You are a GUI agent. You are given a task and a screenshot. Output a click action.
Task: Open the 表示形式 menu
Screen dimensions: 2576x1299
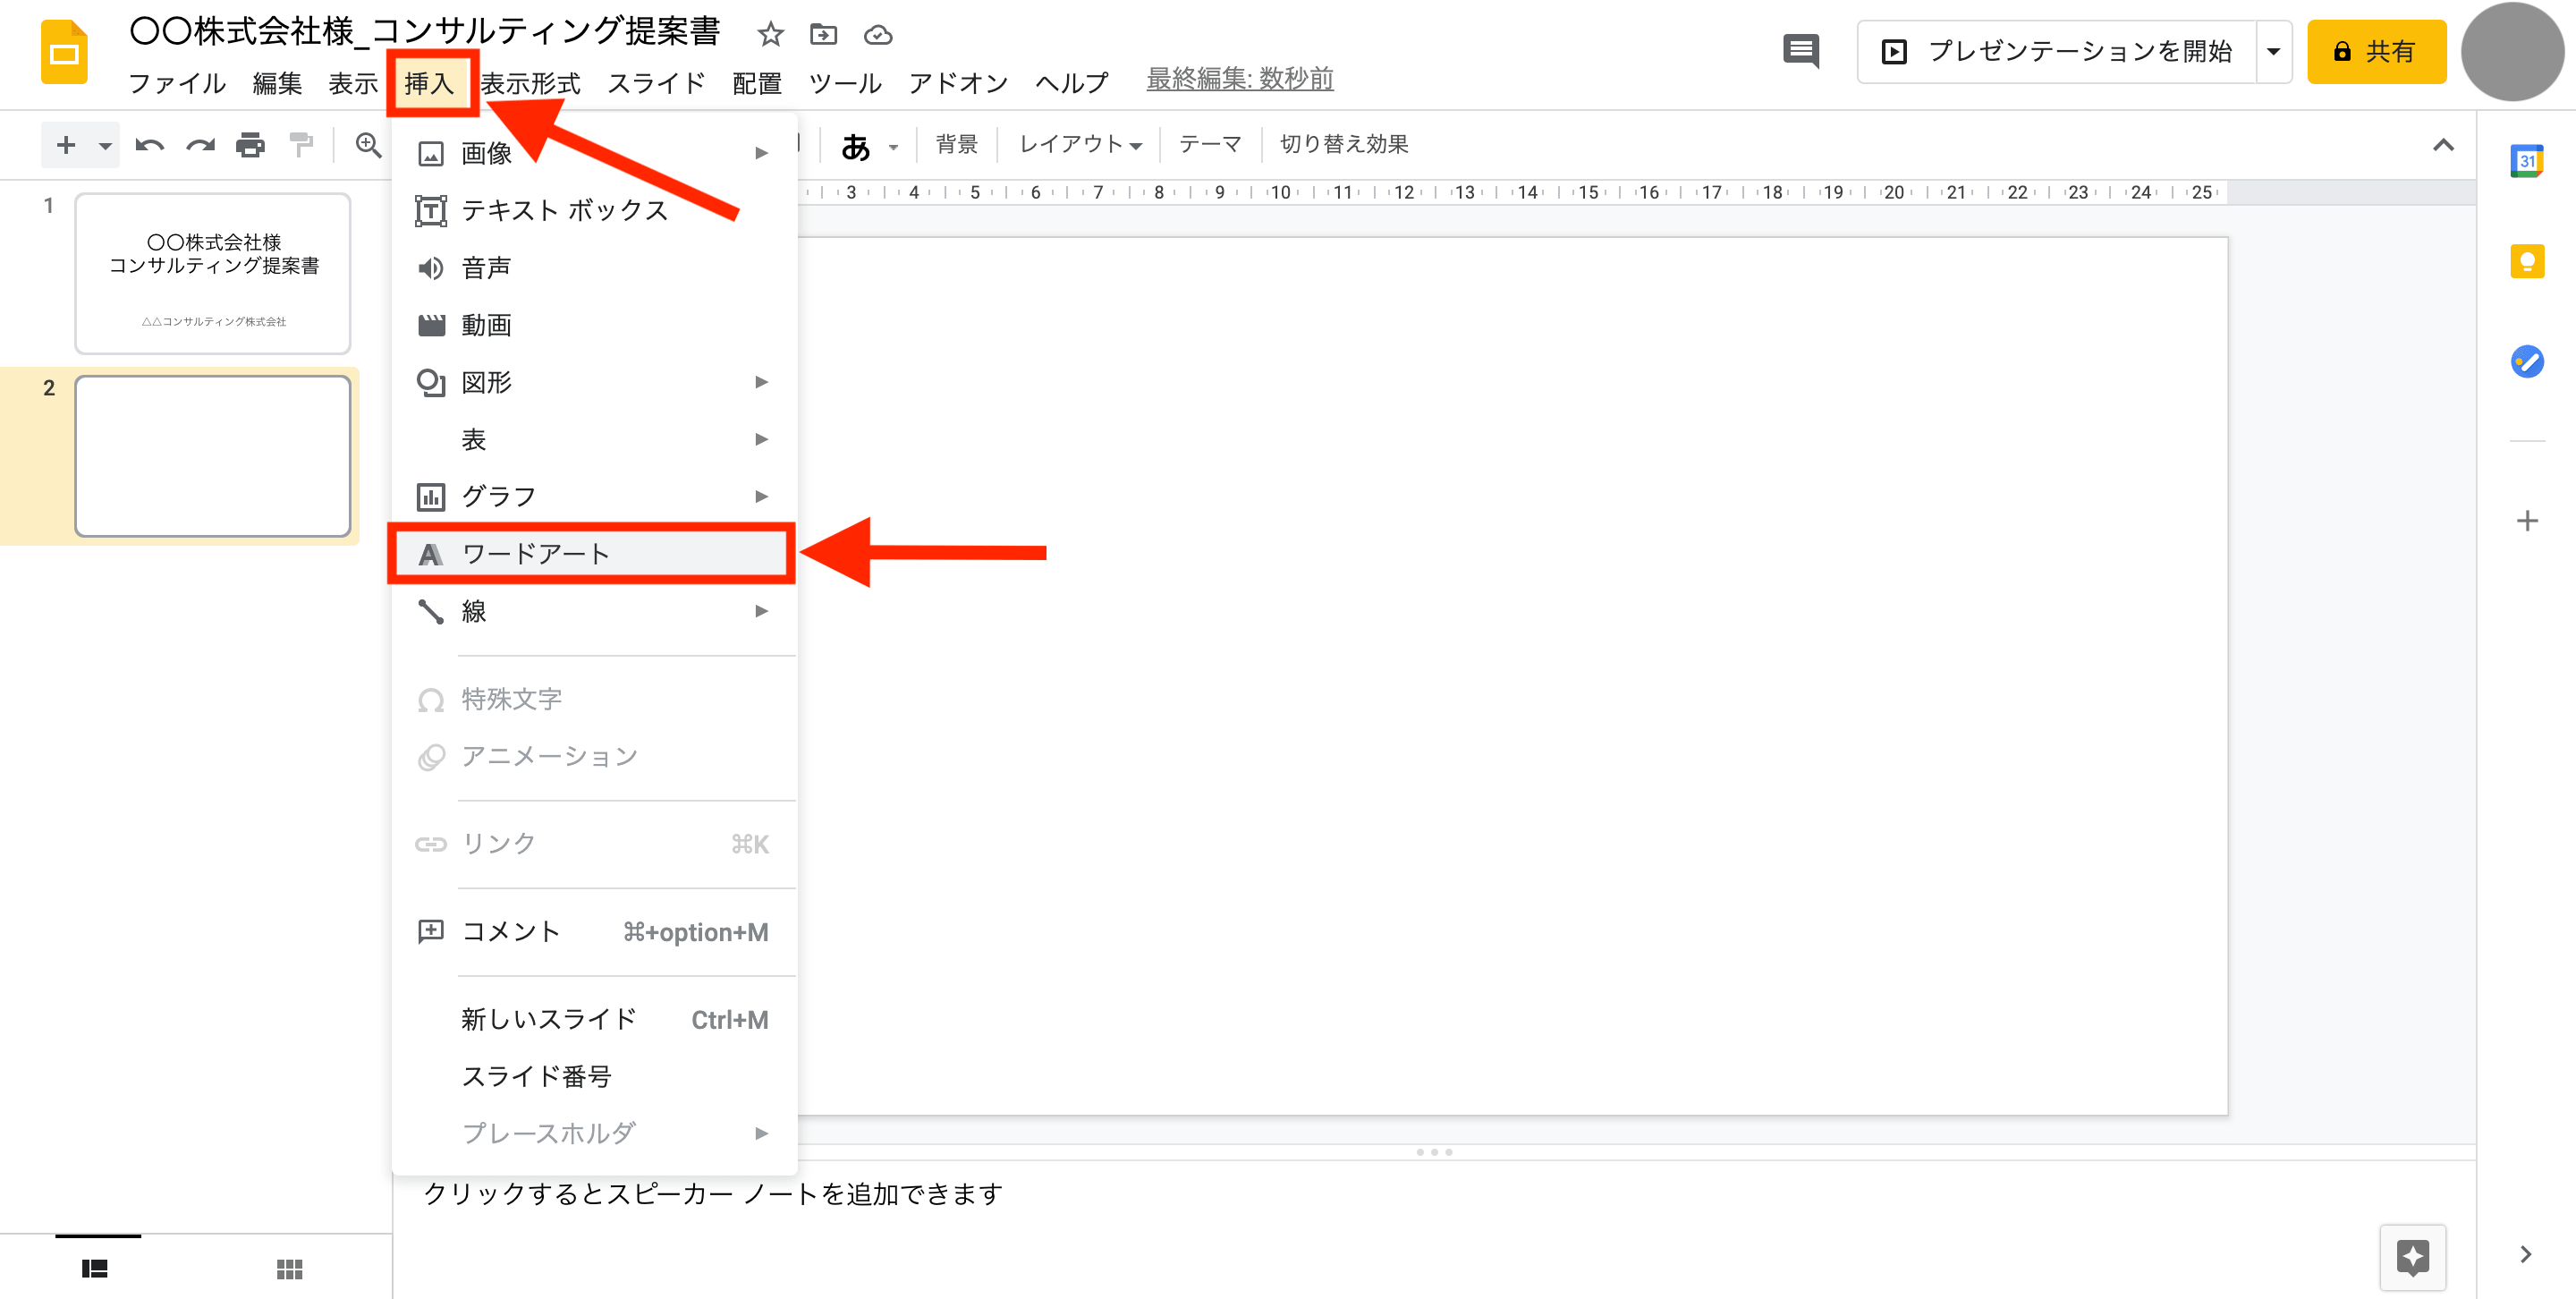click(x=531, y=83)
